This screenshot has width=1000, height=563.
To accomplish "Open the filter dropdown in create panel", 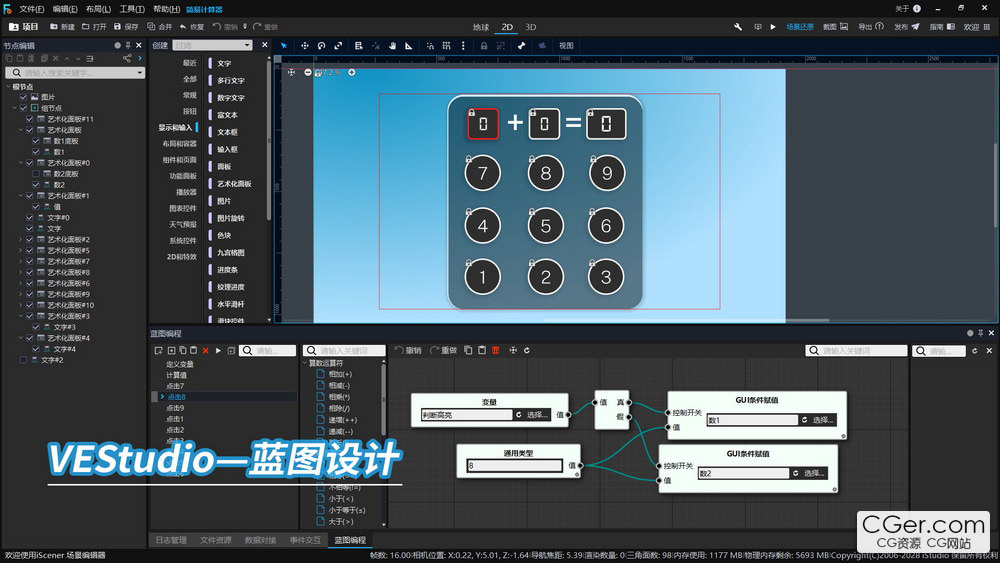I will [247, 45].
